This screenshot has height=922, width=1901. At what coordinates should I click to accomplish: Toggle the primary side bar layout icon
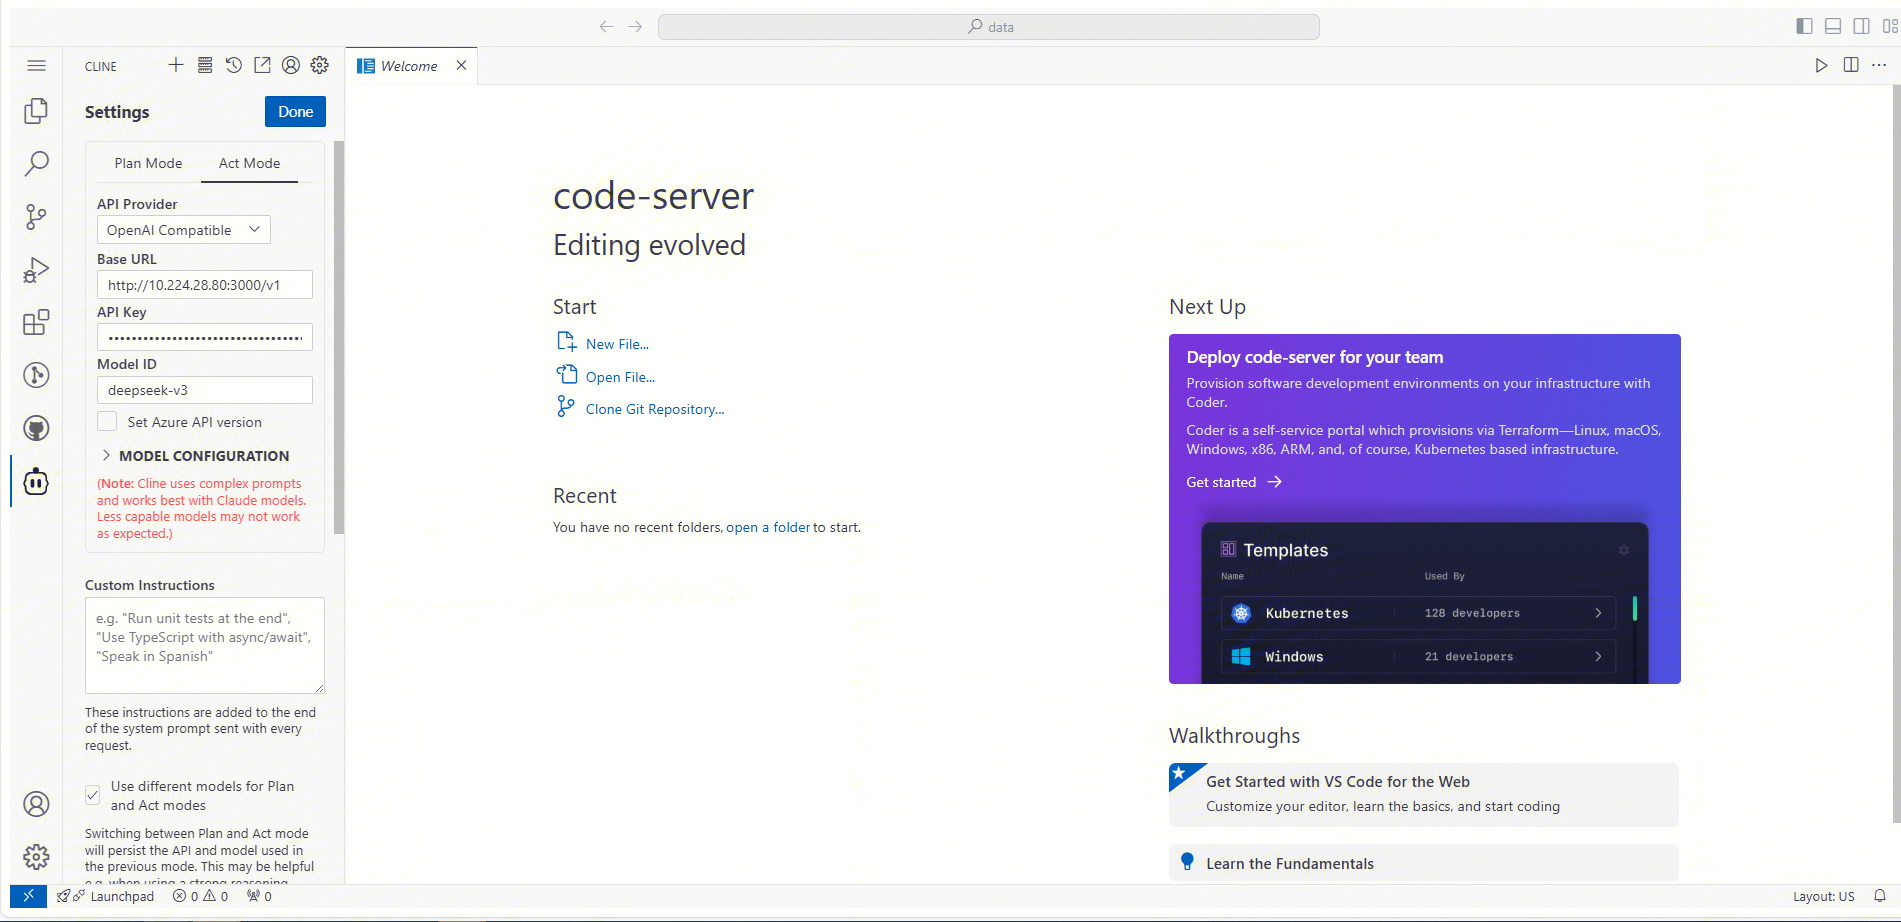click(1804, 27)
